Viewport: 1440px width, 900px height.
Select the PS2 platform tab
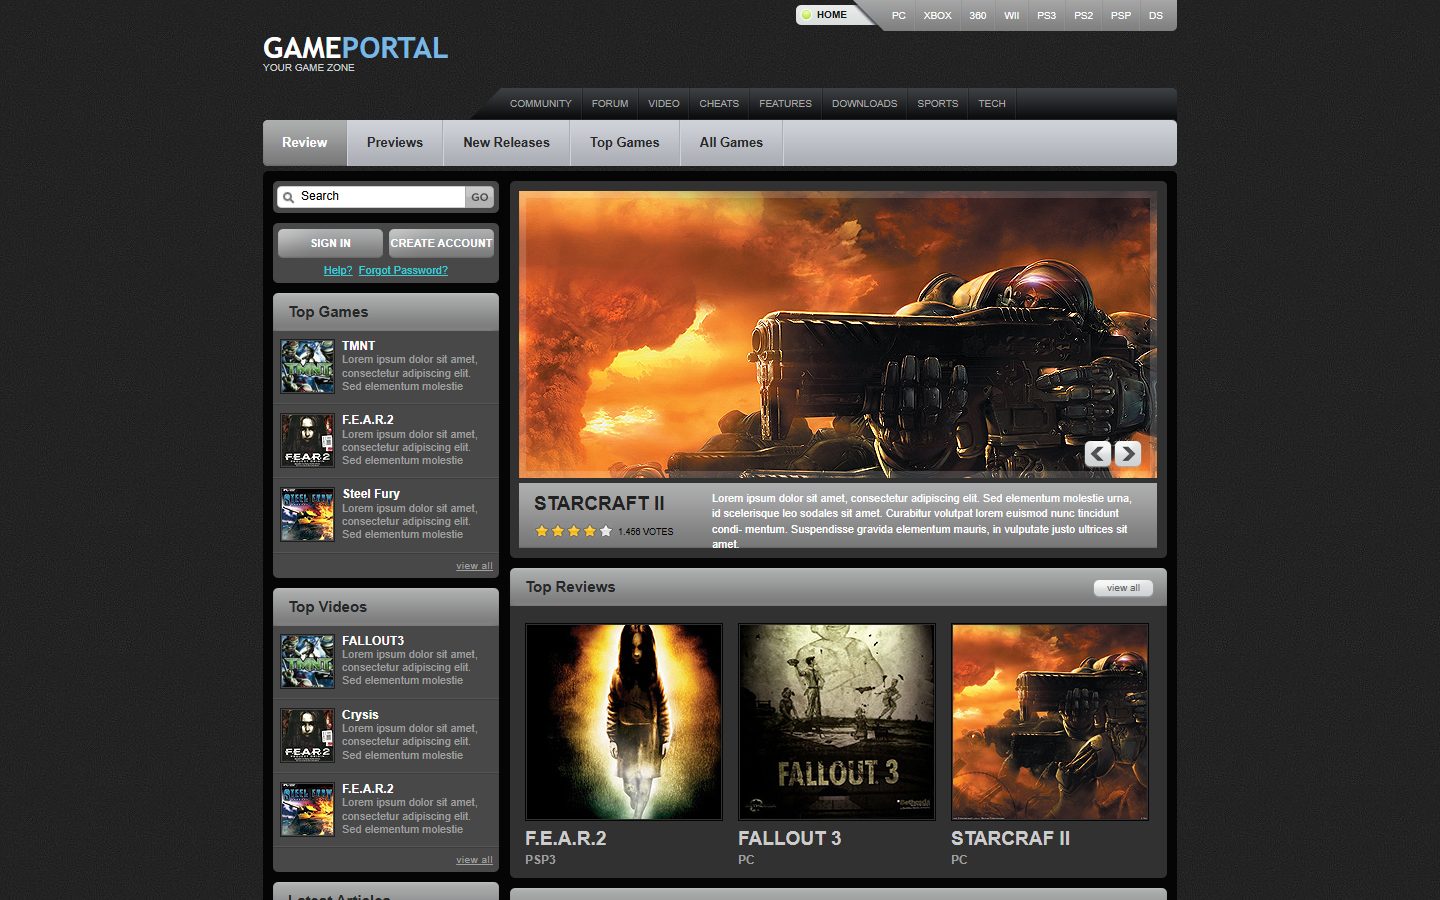tap(1084, 16)
